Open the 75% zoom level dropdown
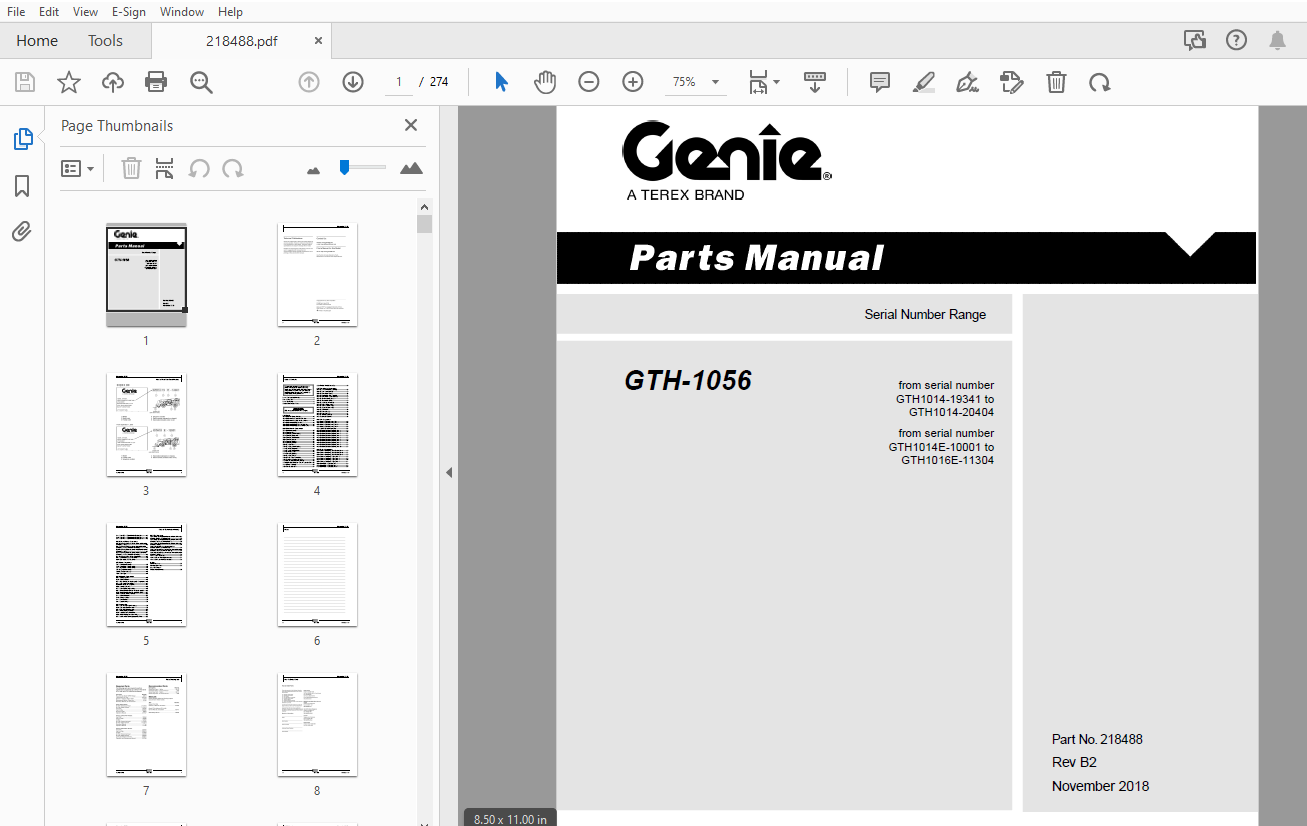Screen dimensions: 1307x826 (x=696, y=82)
